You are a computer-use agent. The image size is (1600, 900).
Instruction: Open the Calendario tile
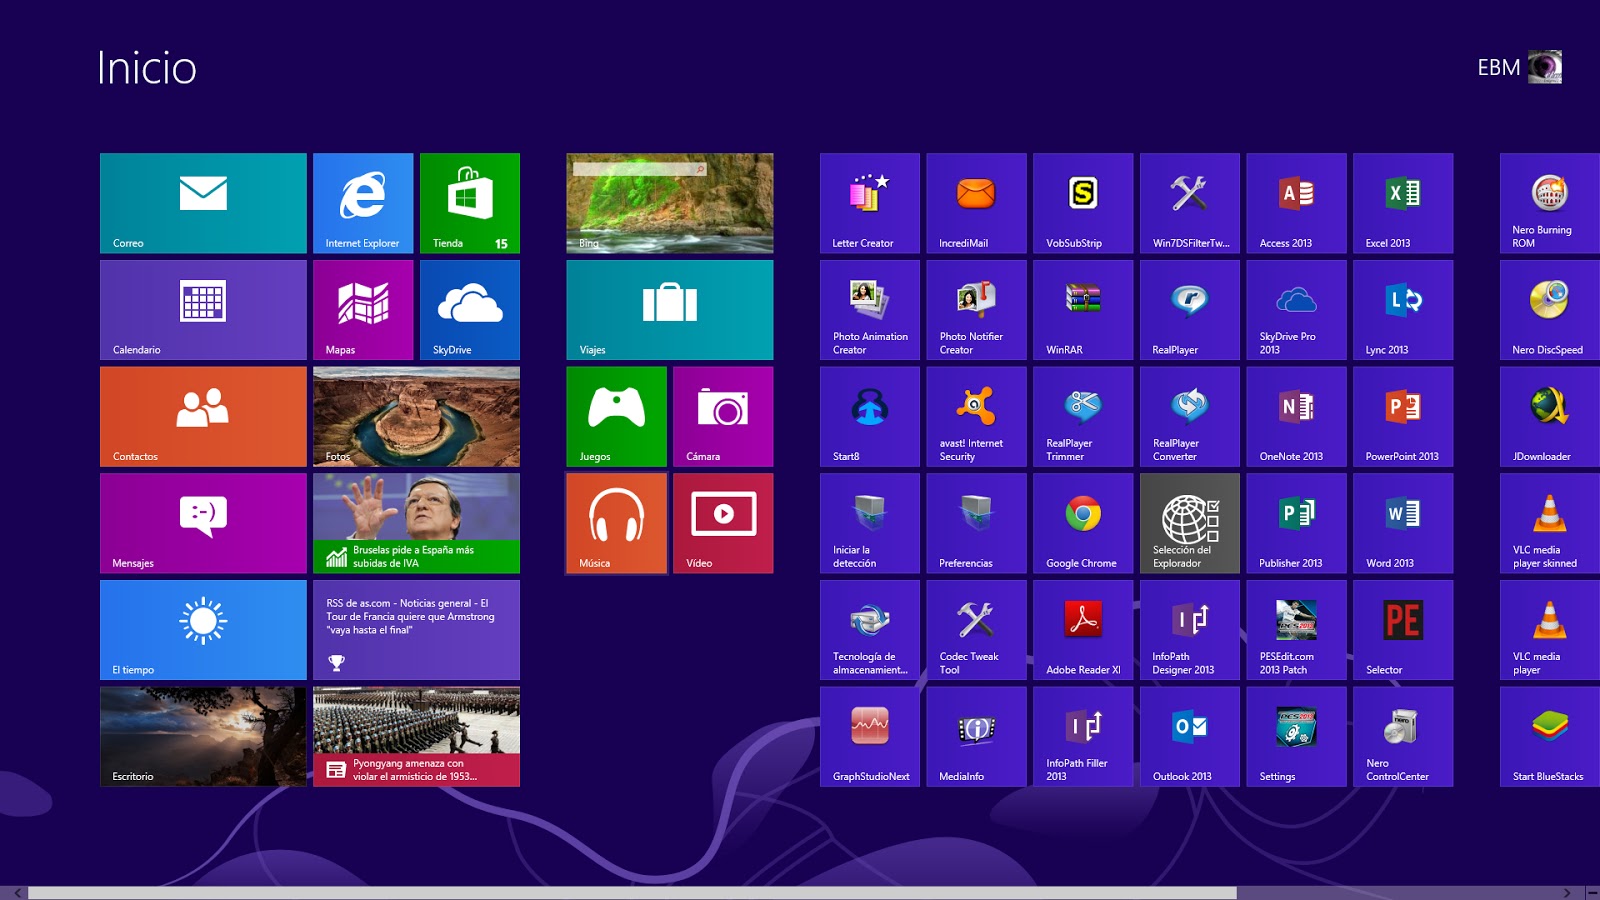tap(203, 310)
